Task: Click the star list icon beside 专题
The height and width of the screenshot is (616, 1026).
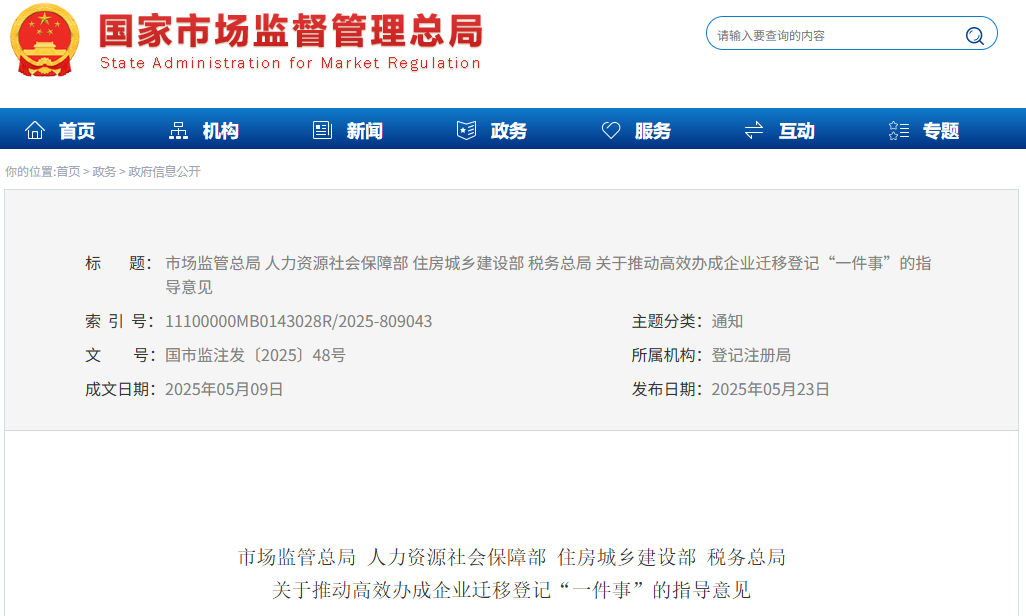Action: (898, 130)
